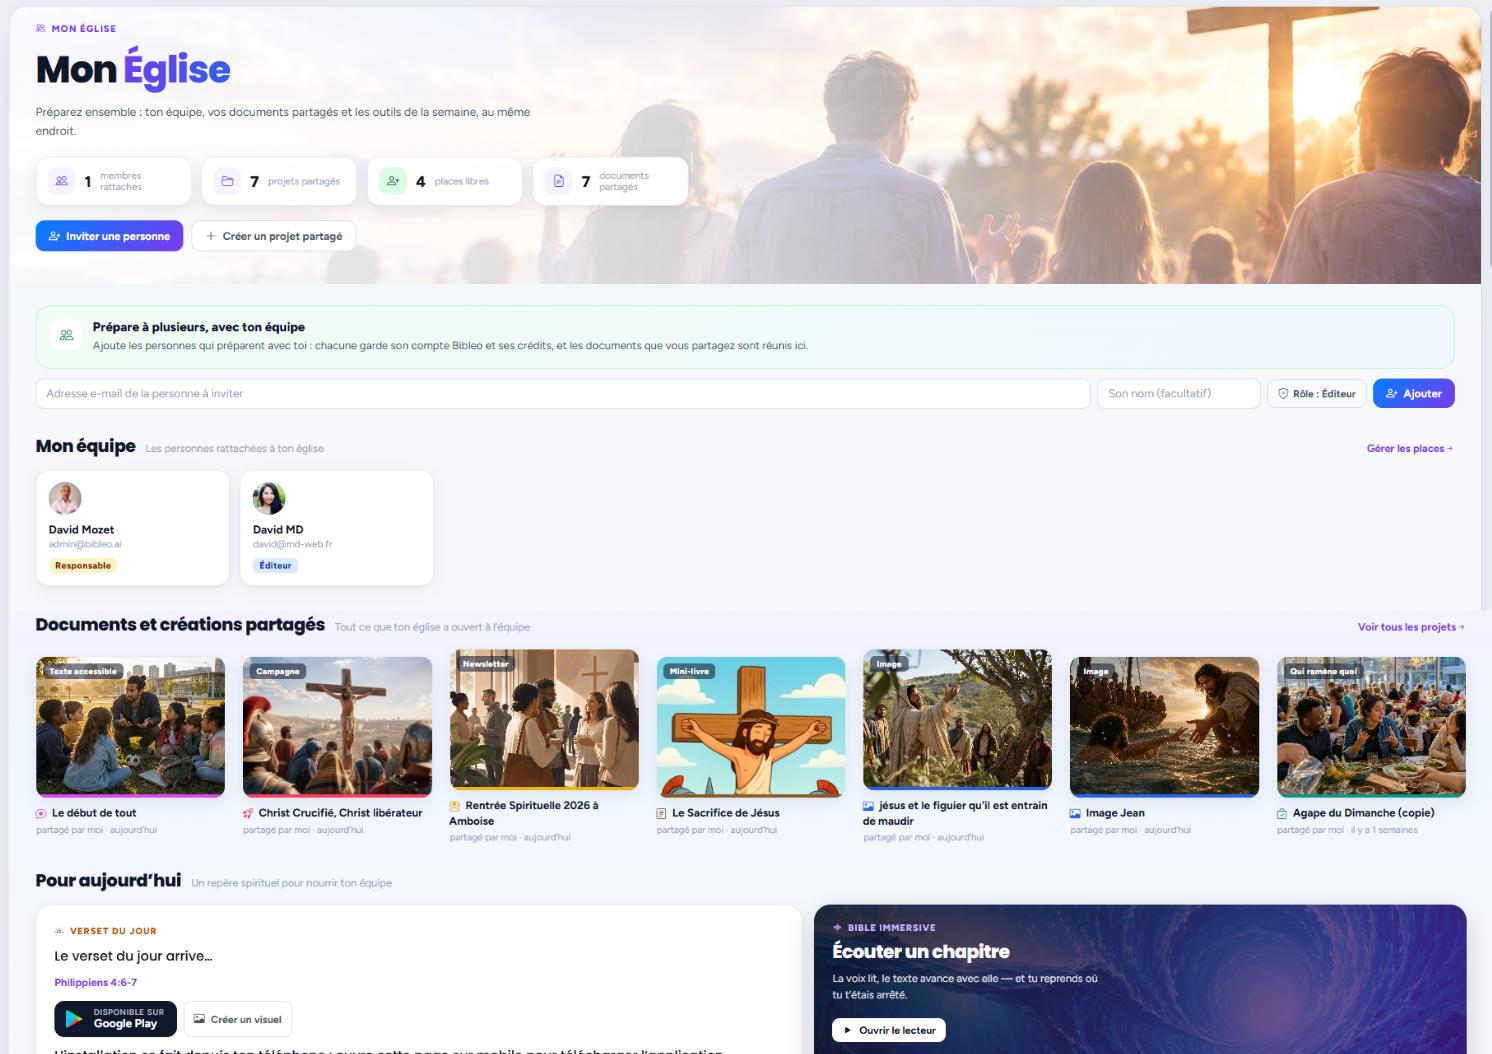1492x1054 pixels.
Task: Open 'Gérer les places' link
Action: [x=1410, y=449]
